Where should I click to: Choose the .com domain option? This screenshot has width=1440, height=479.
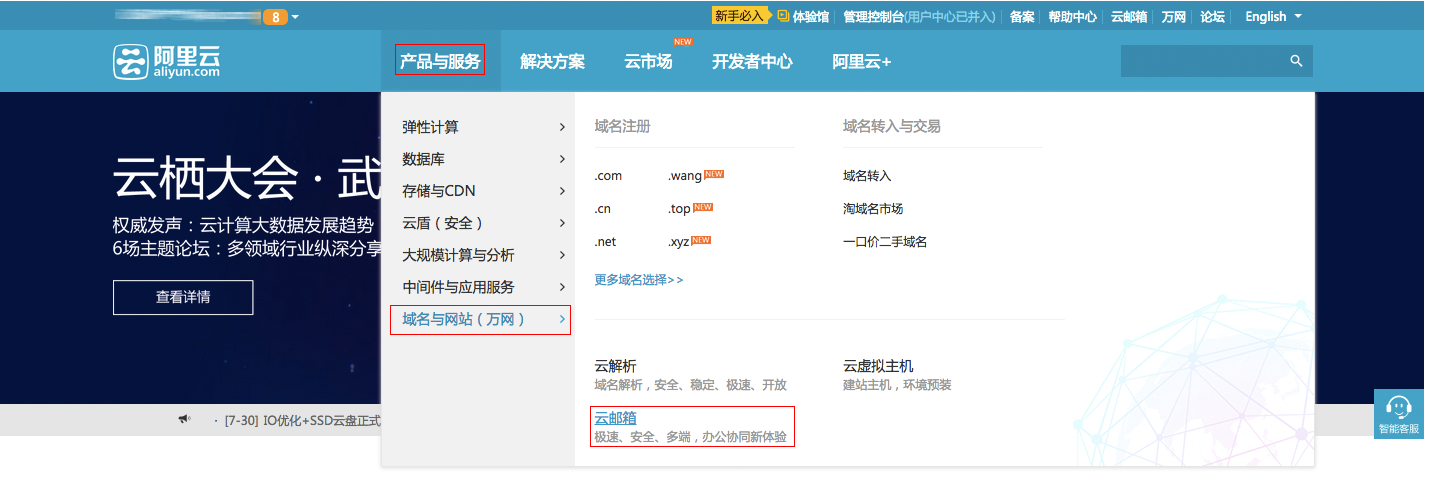coord(608,176)
